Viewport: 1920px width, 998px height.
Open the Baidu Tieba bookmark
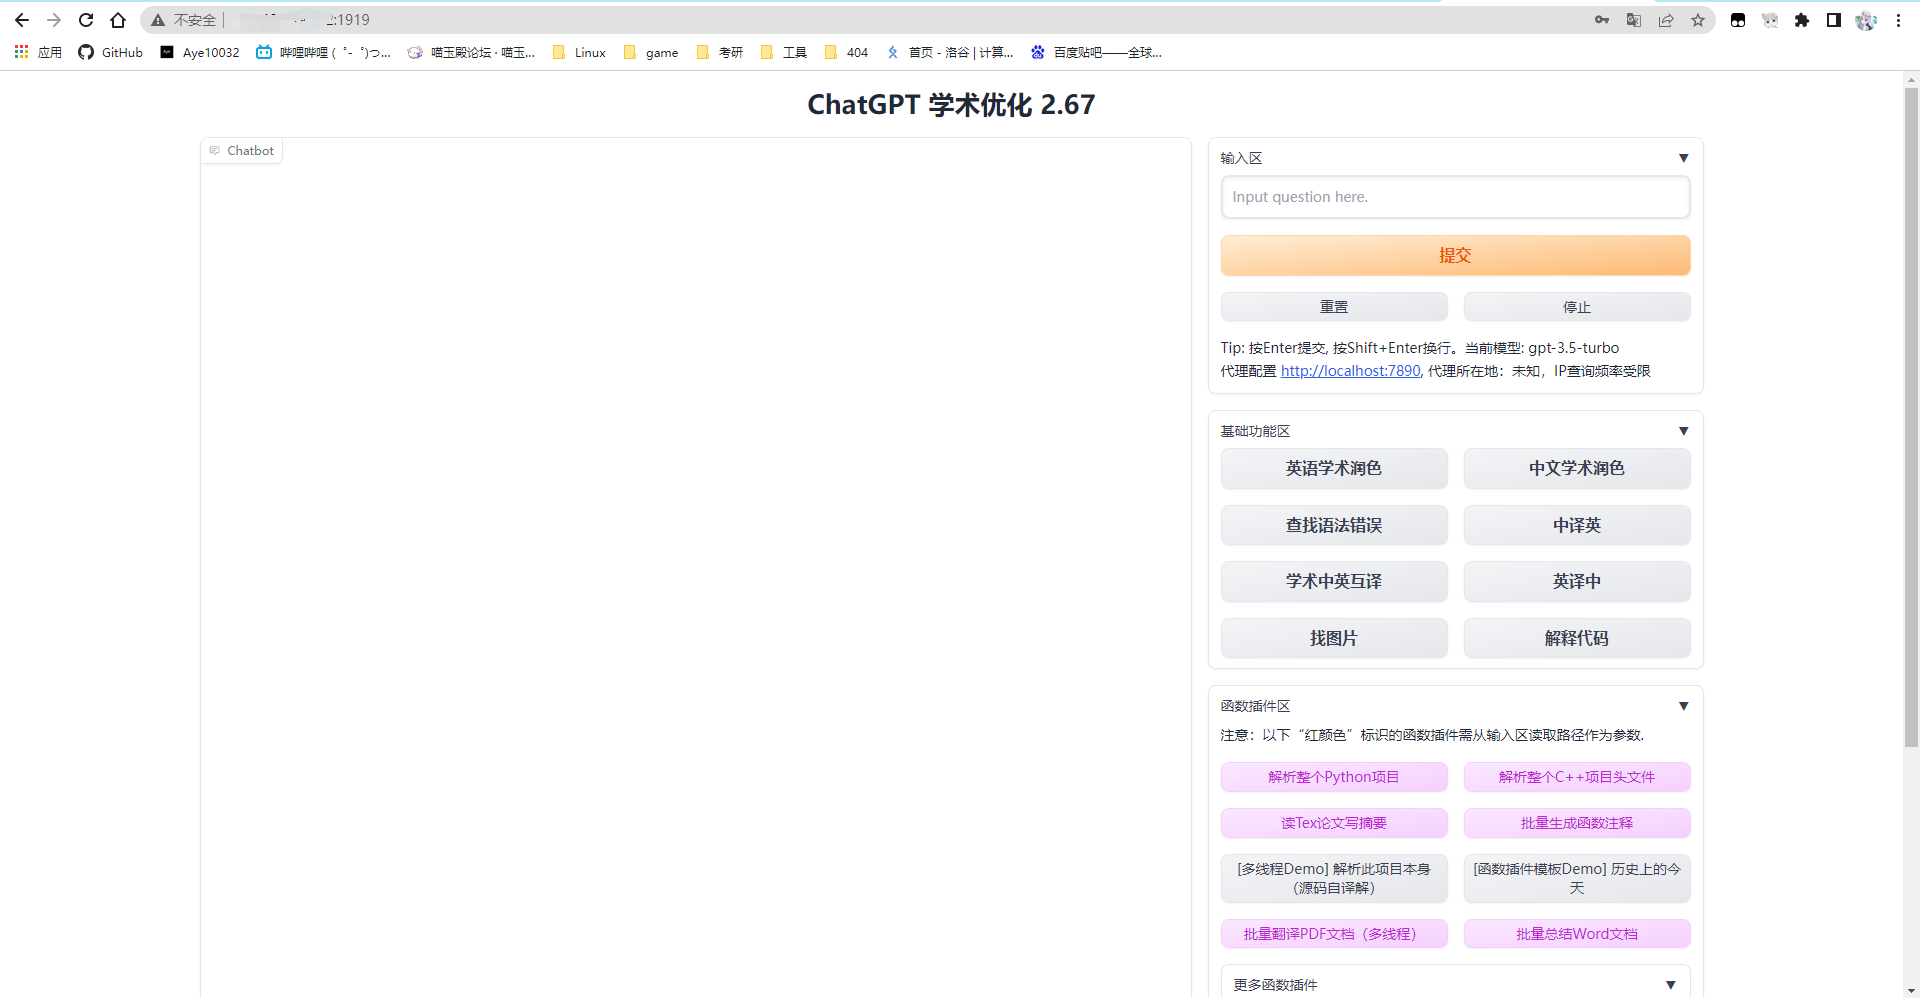coord(1097,52)
